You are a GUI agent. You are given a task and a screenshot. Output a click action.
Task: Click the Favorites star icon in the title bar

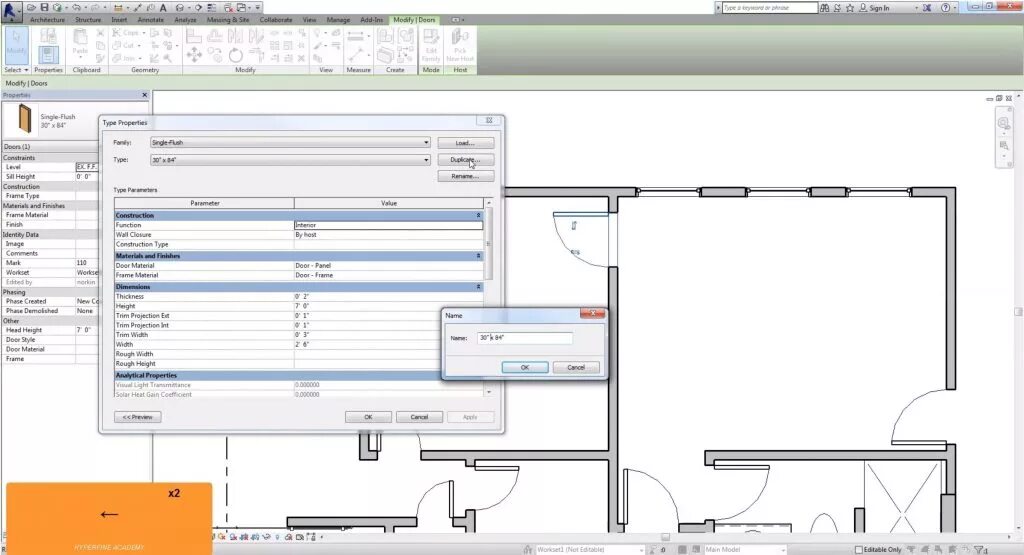tap(850, 8)
